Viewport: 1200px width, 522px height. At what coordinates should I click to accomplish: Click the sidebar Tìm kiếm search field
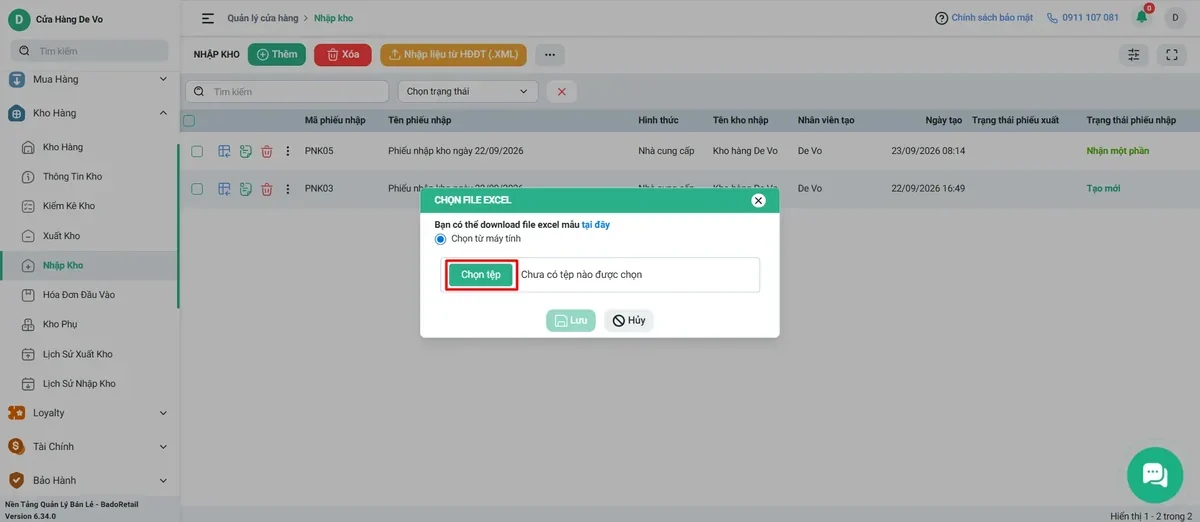(x=89, y=51)
